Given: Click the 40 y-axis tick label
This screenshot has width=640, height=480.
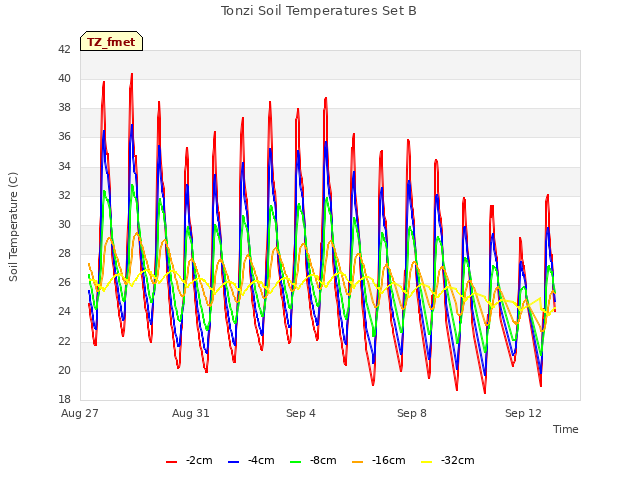Looking at the screenshot, I should coord(64,78).
